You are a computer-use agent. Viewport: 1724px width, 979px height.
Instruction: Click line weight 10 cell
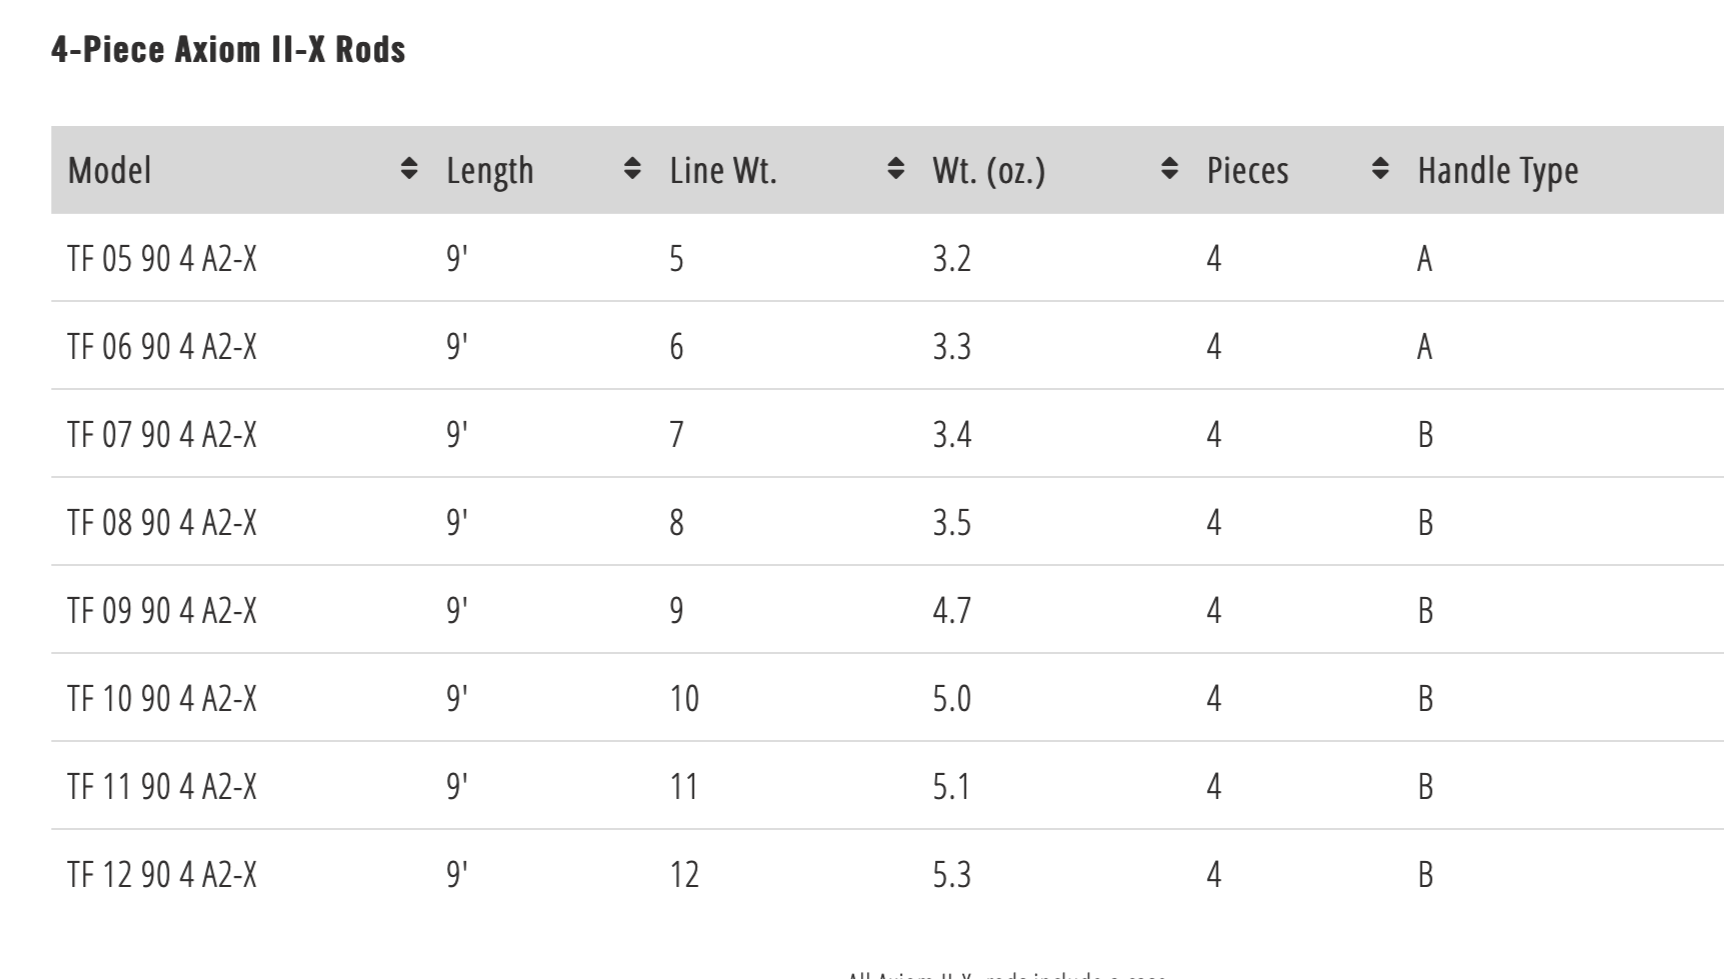(x=684, y=699)
